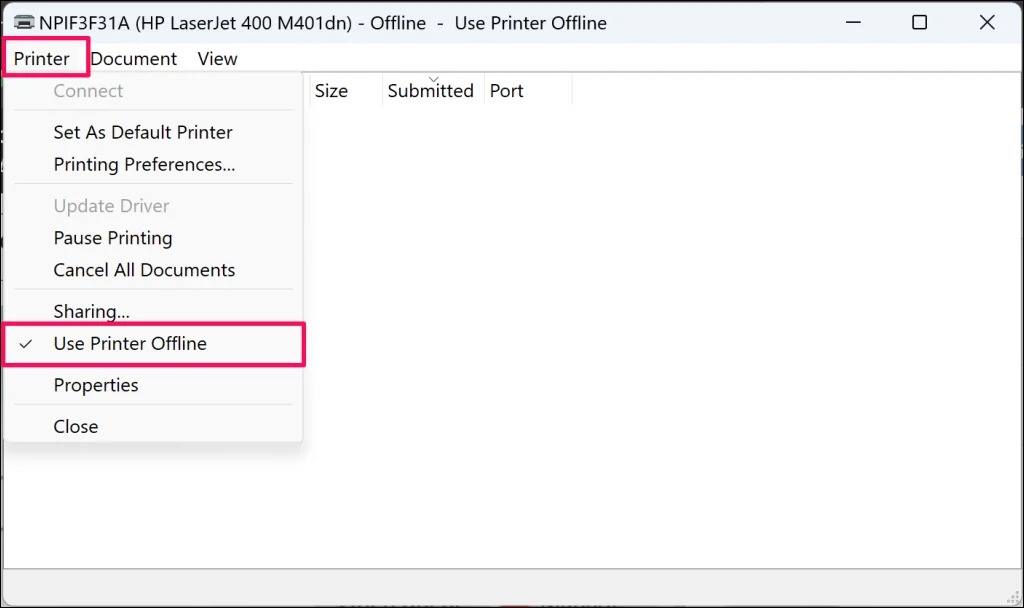Open the View menu
The height and width of the screenshot is (608, 1024).
coord(217,58)
